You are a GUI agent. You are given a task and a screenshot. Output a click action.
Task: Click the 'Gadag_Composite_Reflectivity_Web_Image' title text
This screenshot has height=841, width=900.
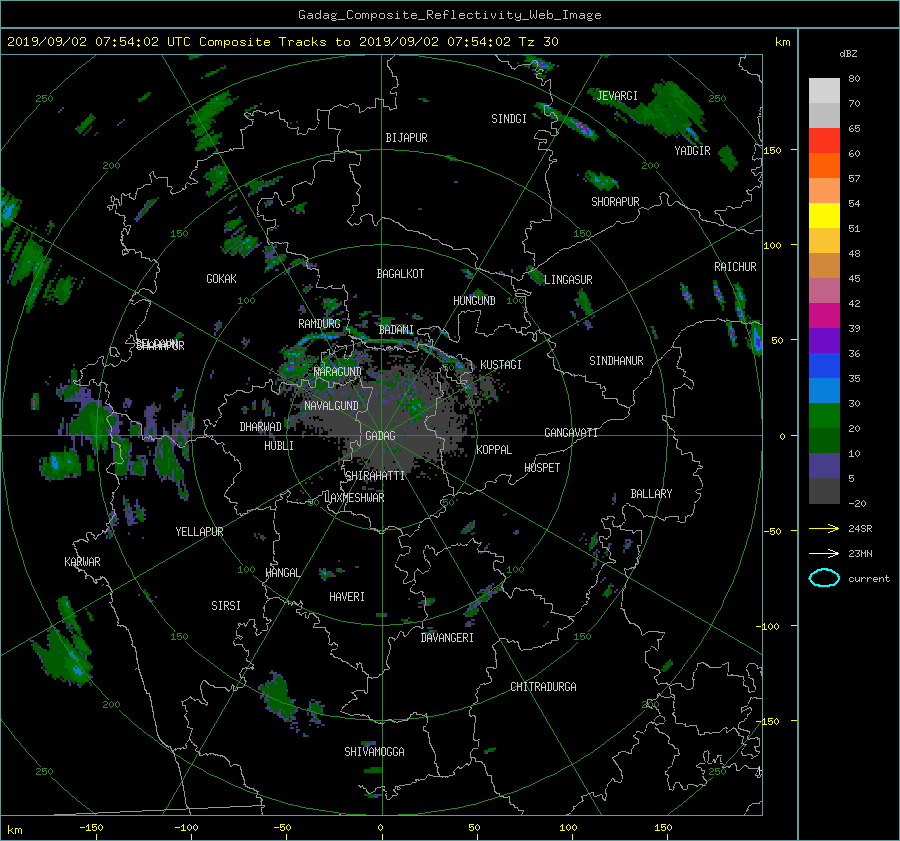tap(449, 15)
